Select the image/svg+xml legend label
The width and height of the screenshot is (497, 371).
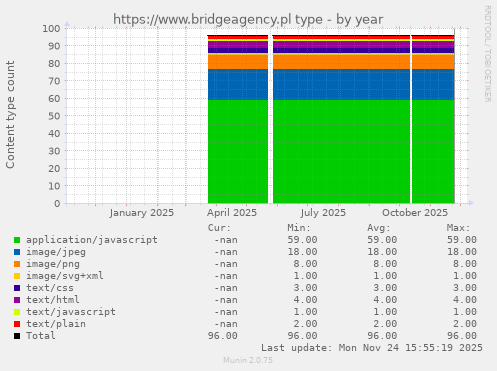click(65, 276)
